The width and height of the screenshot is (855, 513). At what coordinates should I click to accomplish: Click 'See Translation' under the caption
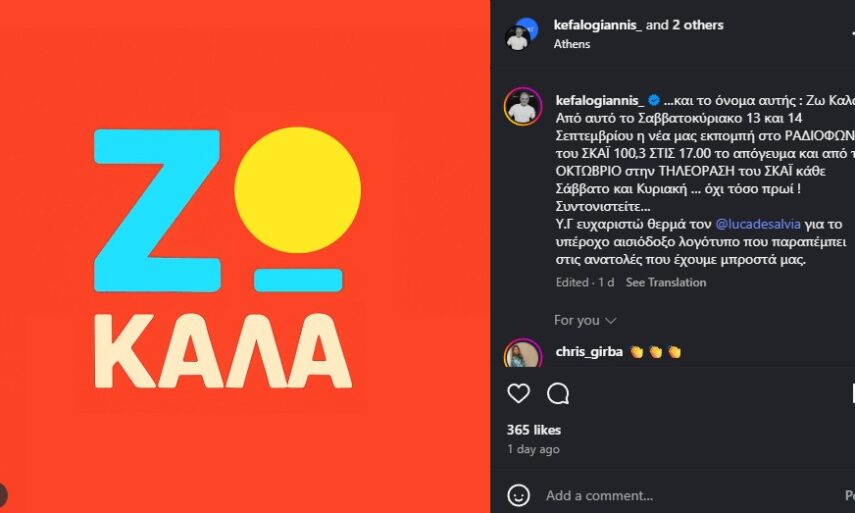(x=666, y=282)
